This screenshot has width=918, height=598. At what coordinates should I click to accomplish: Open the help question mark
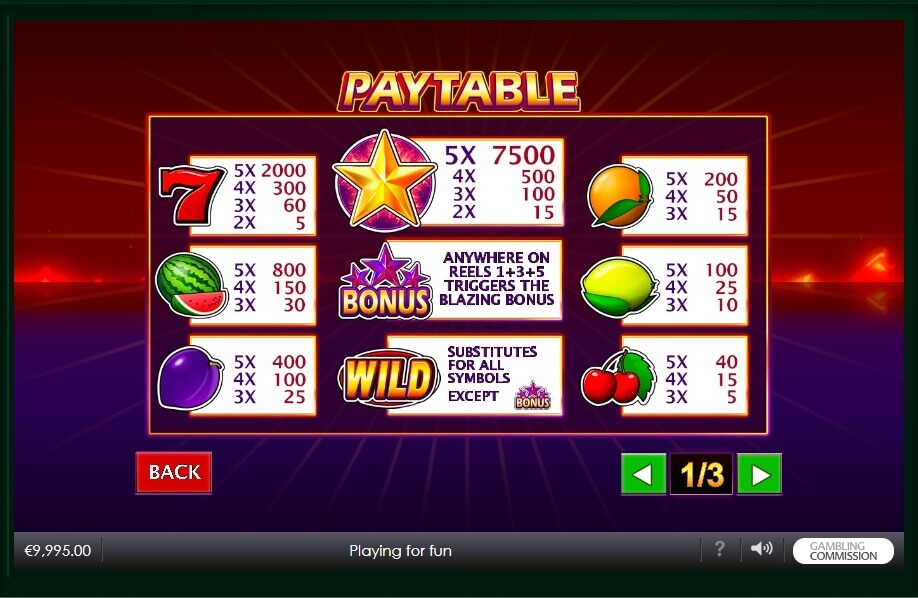click(720, 549)
